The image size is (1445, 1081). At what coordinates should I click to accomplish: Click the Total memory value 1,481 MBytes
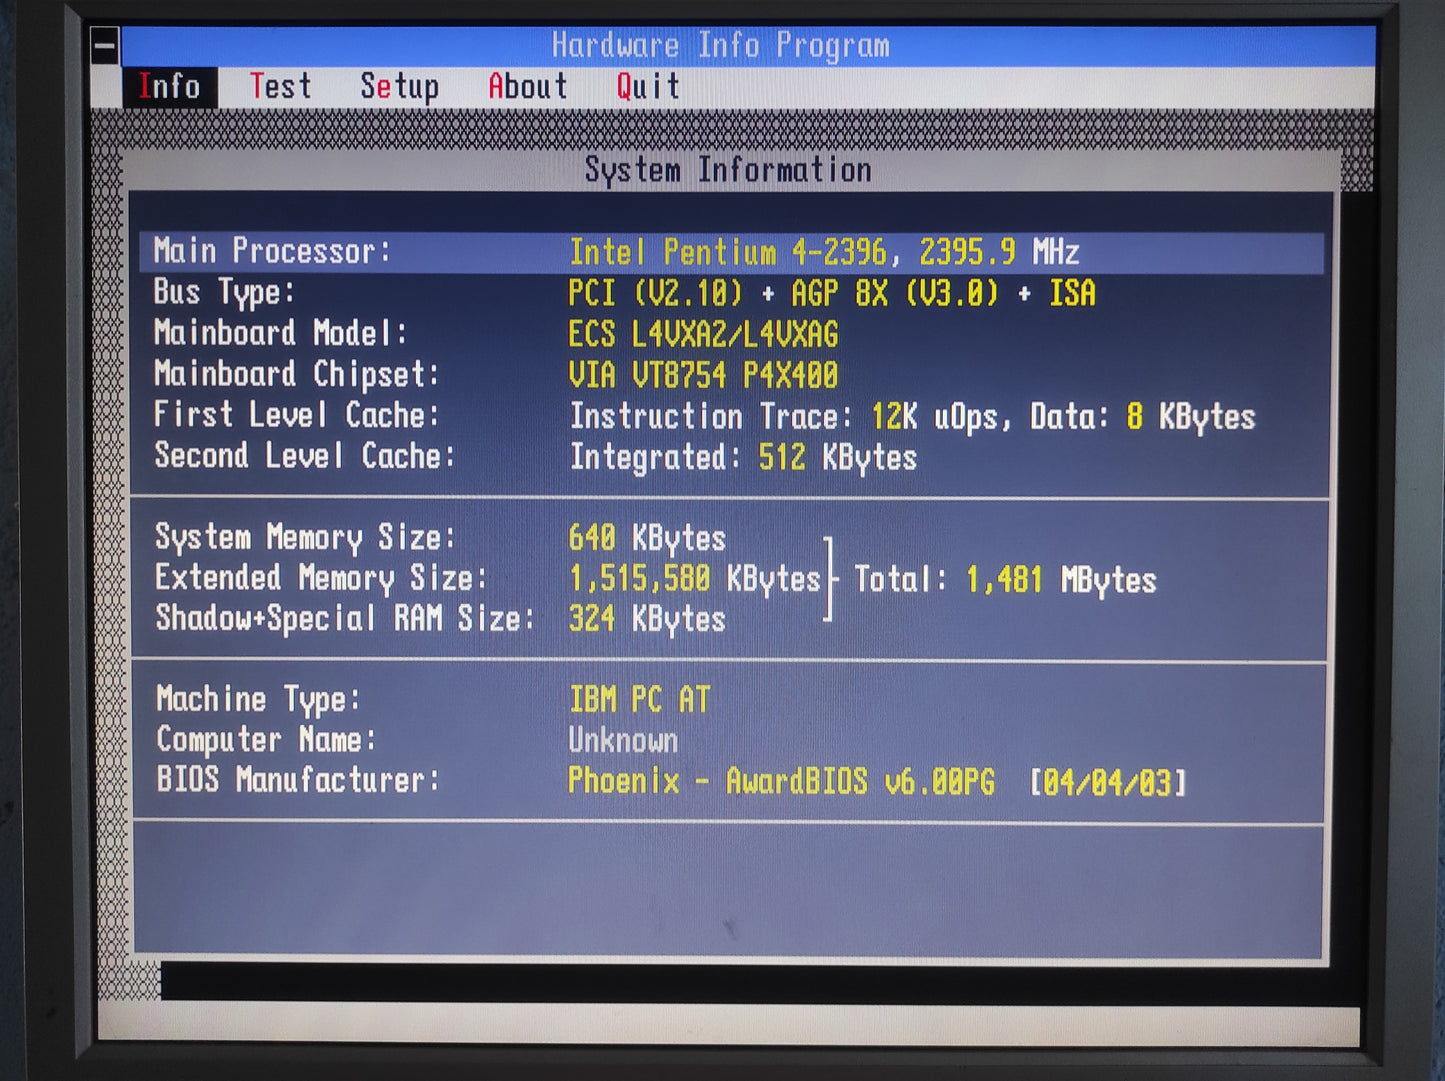pyautogui.click(x=1060, y=580)
